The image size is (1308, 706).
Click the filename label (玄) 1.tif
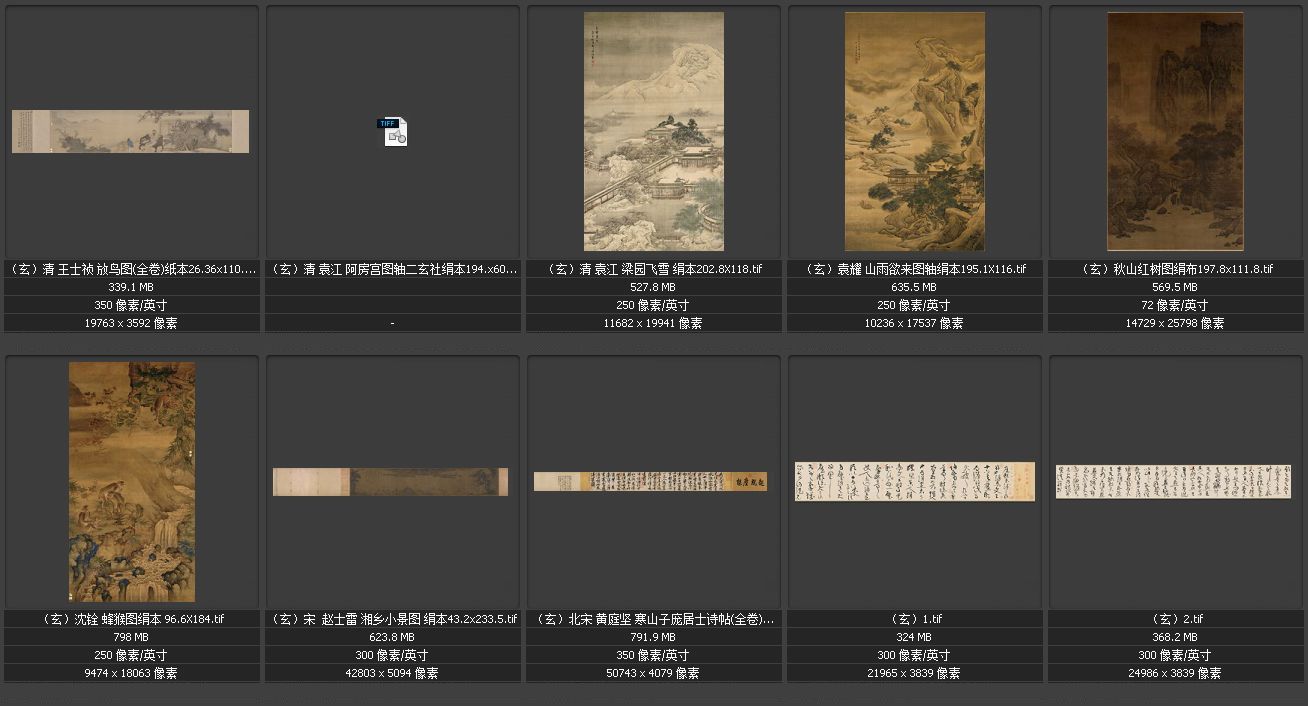915,619
